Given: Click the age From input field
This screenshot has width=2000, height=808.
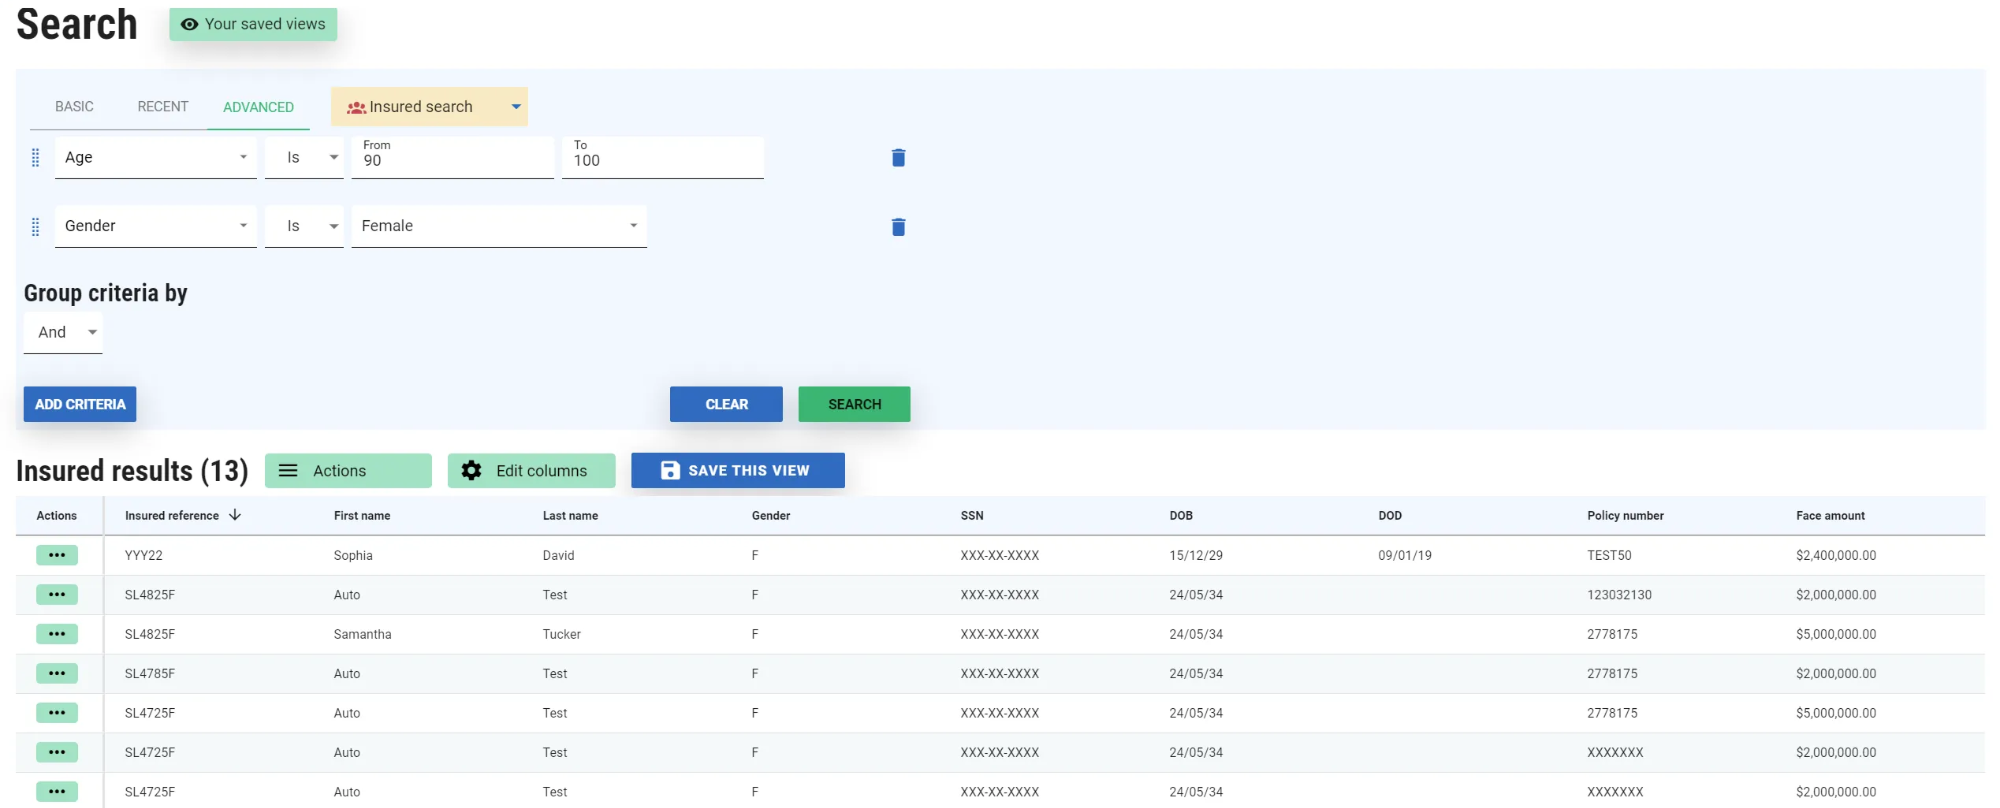Looking at the screenshot, I should [452, 160].
